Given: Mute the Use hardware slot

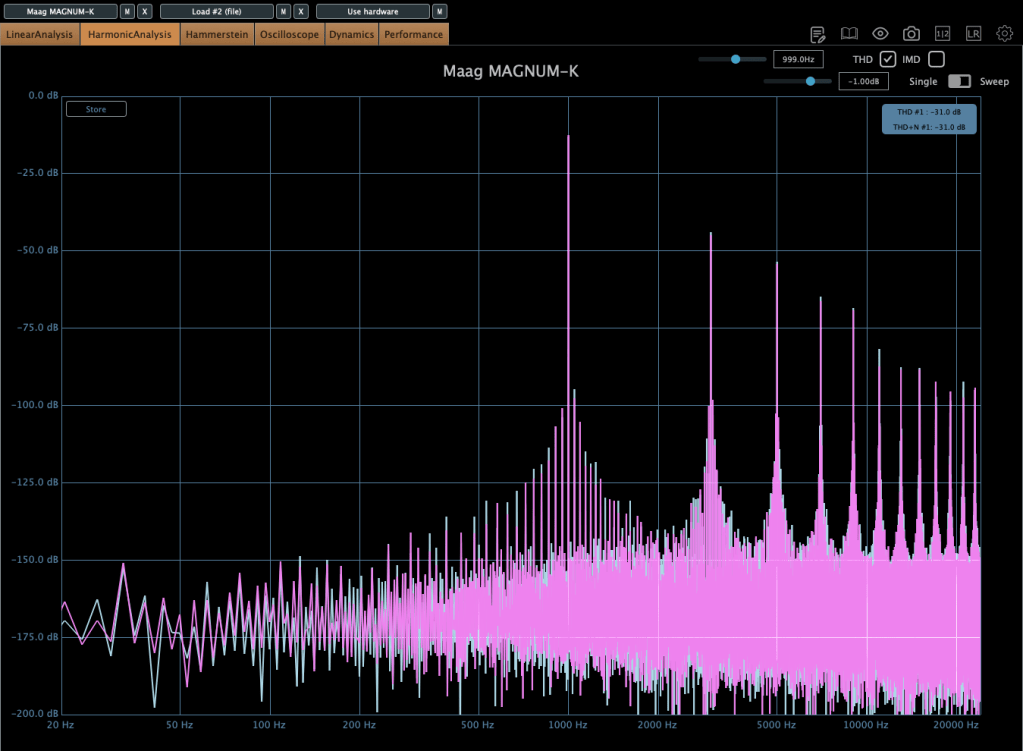Looking at the screenshot, I should 439,12.
